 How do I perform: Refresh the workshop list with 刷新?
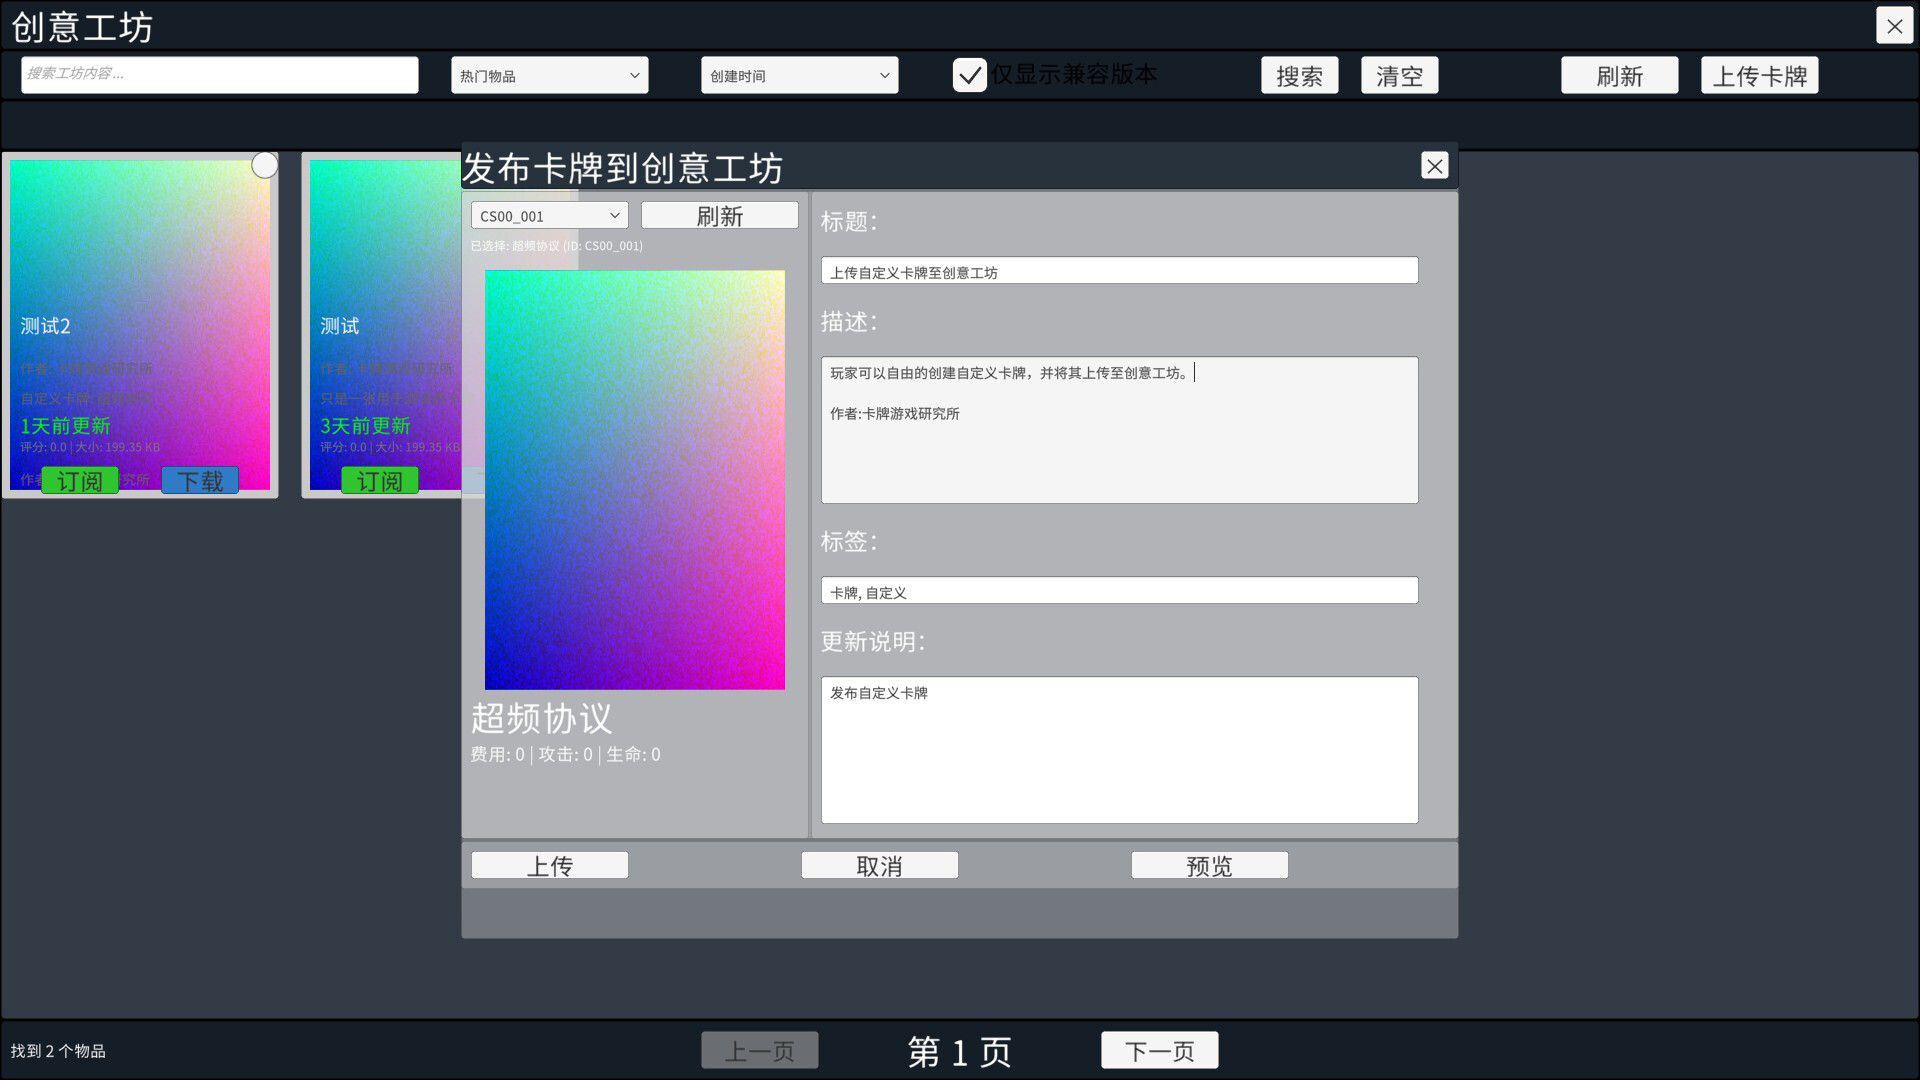[1619, 74]
